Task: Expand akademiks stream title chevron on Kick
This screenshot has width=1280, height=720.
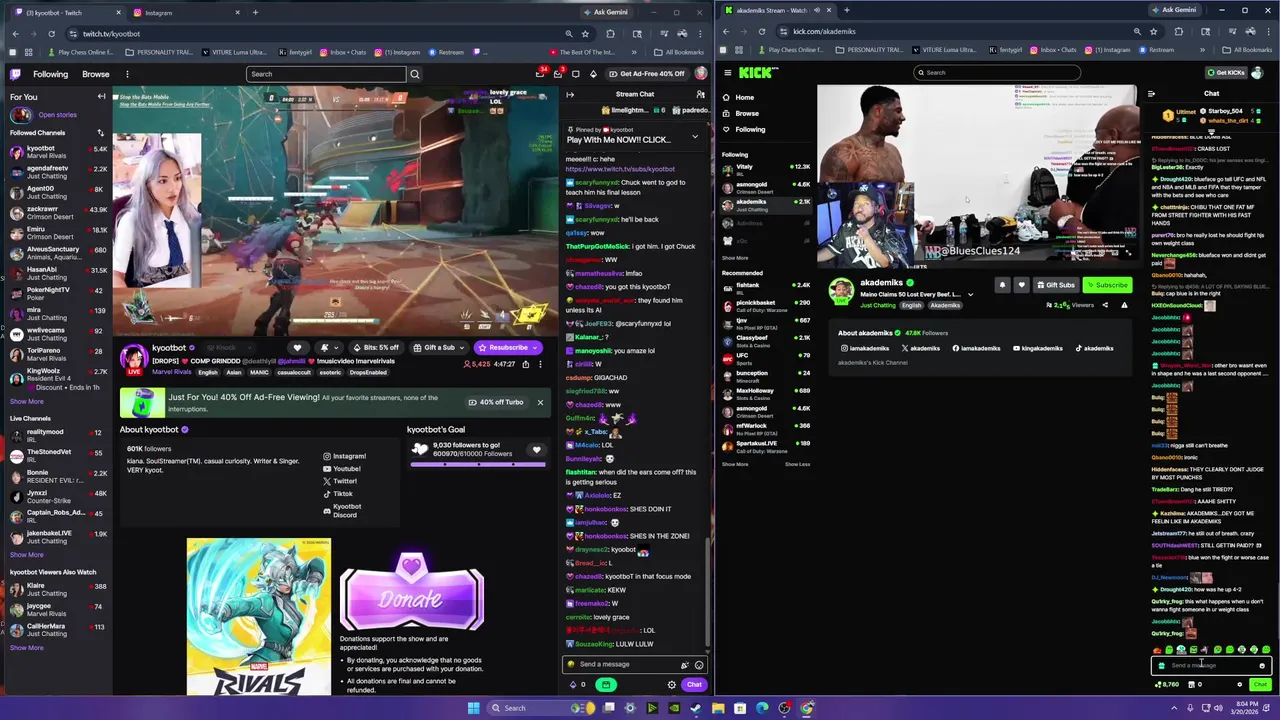Action: 970,295
